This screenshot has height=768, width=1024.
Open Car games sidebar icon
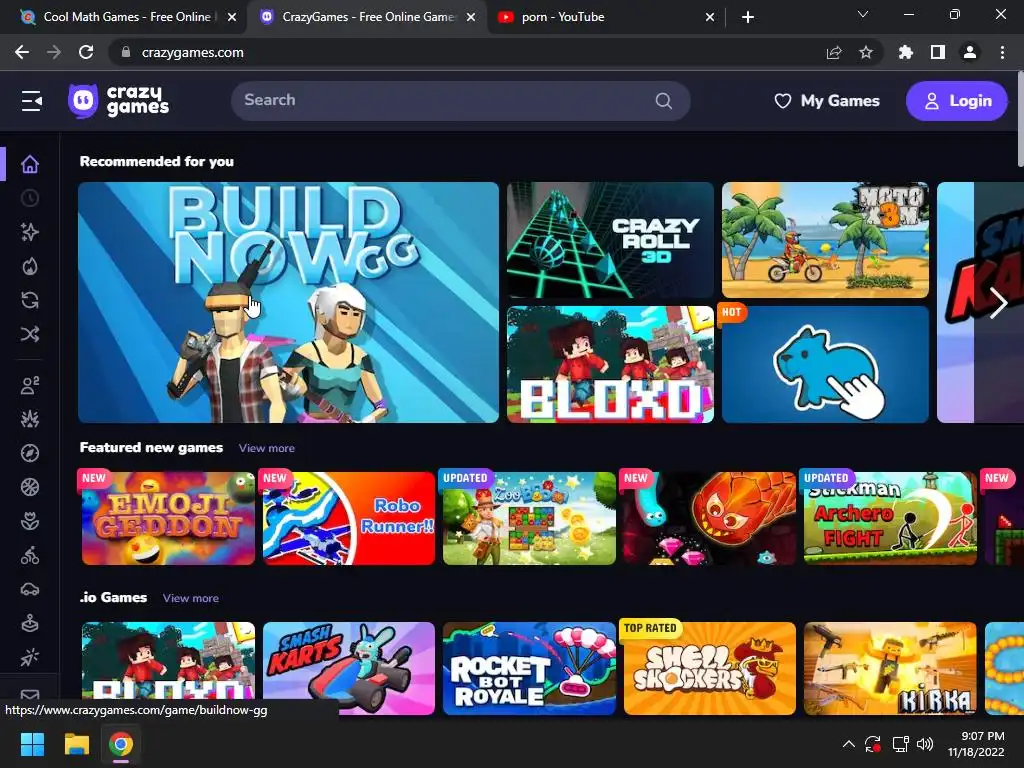pyautogui.click(x=30, y=590)
